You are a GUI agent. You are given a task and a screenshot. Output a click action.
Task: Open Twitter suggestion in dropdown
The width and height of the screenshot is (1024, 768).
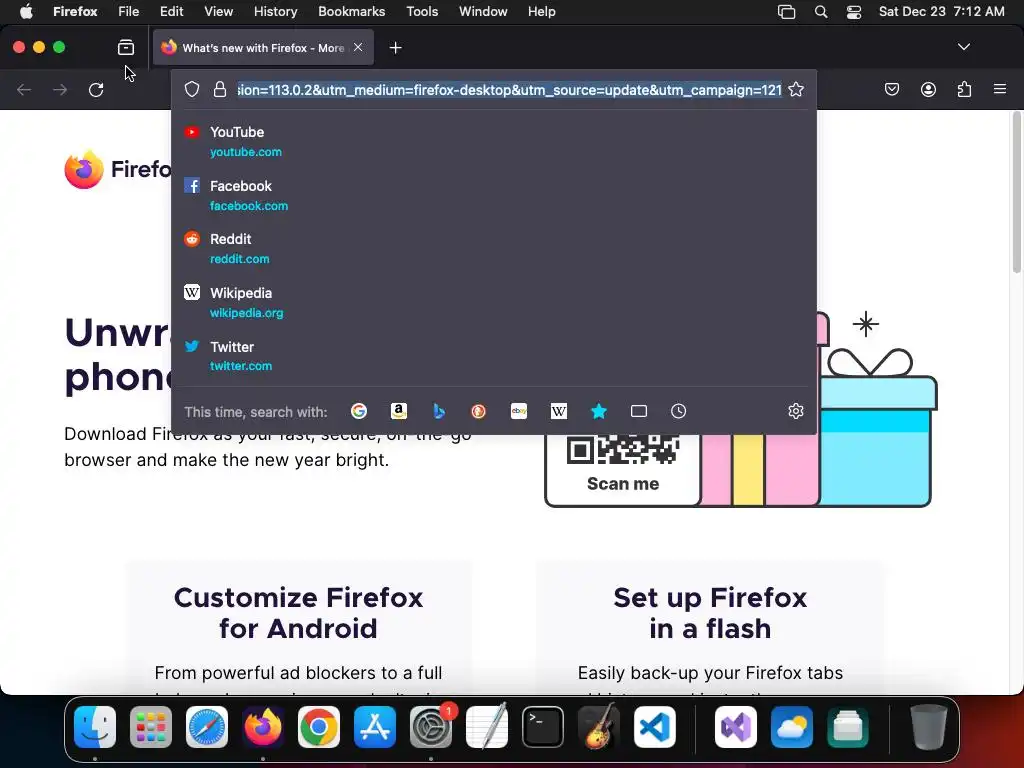point(493,356)
